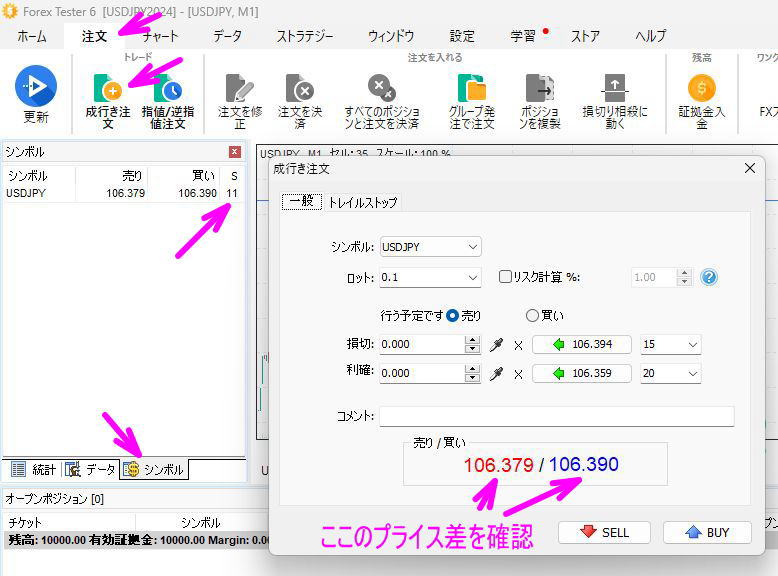Select the USDJPY row in symbol list
The image size is (778, 576).
(x=123, y=193)
